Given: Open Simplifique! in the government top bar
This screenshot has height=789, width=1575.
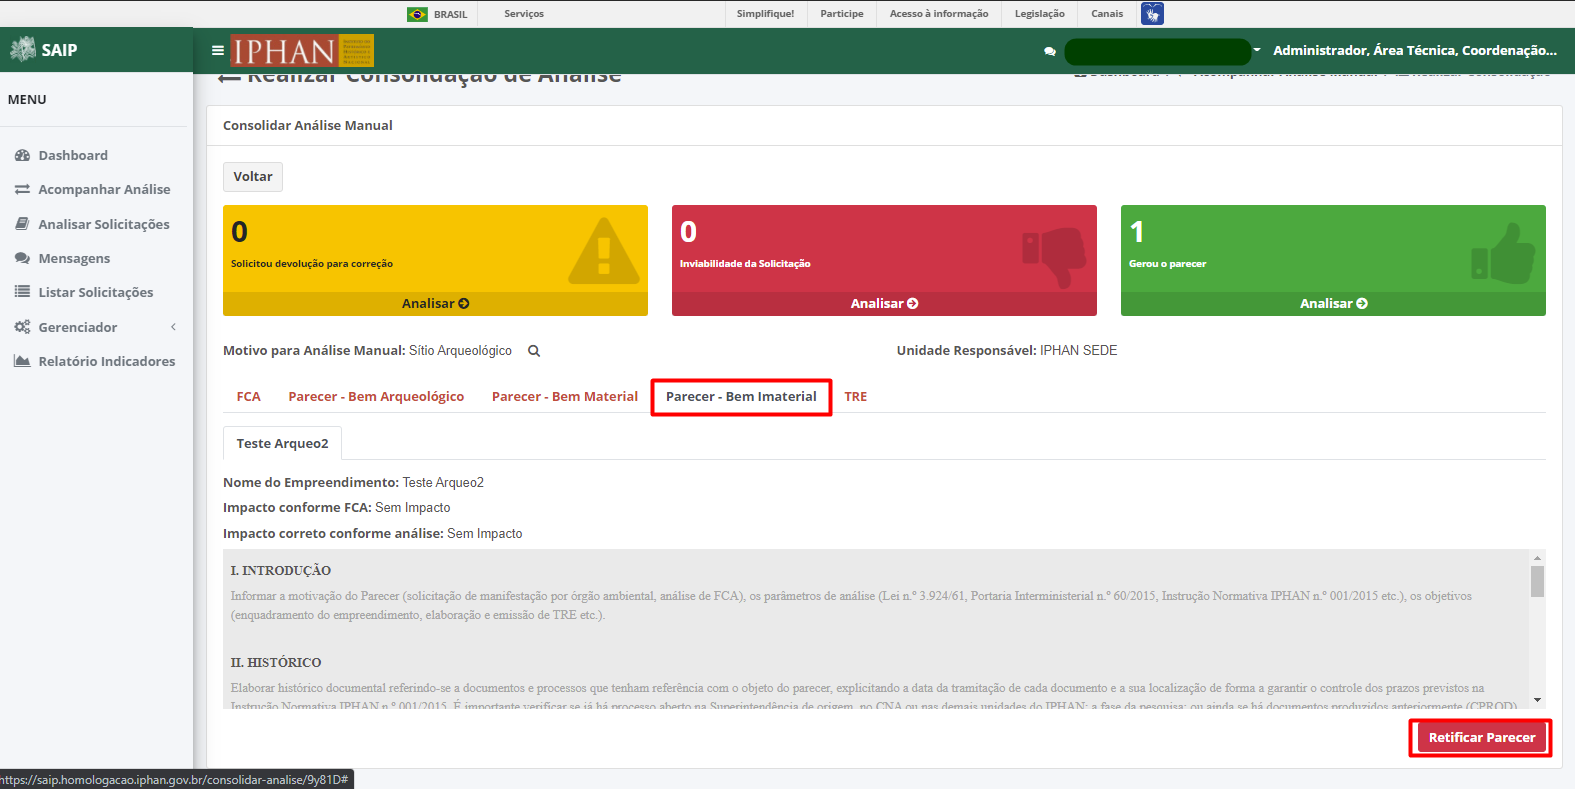Looking at the screenshot, I should [x=765, y=14].
